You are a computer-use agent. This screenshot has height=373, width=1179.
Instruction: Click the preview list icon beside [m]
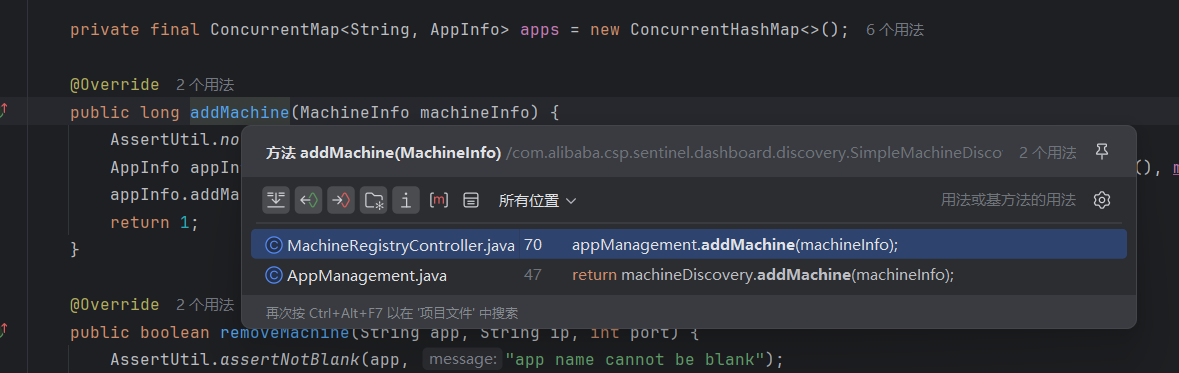[471, 200]
